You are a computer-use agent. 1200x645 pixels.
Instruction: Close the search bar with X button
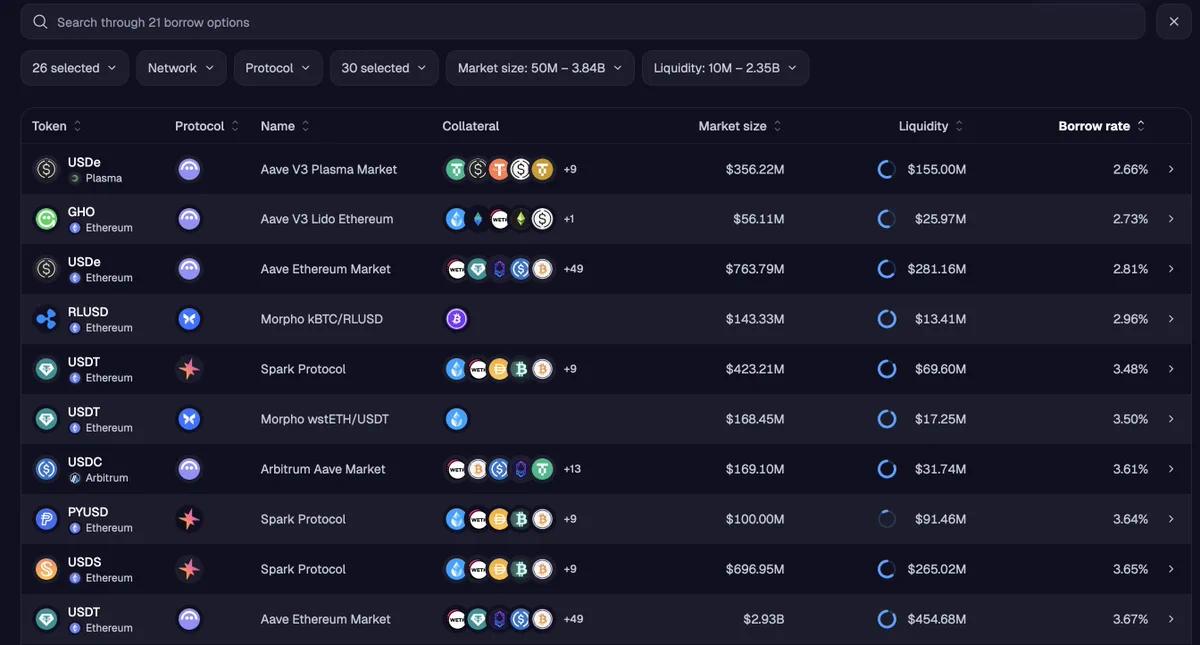click(x=1174, y=22)
